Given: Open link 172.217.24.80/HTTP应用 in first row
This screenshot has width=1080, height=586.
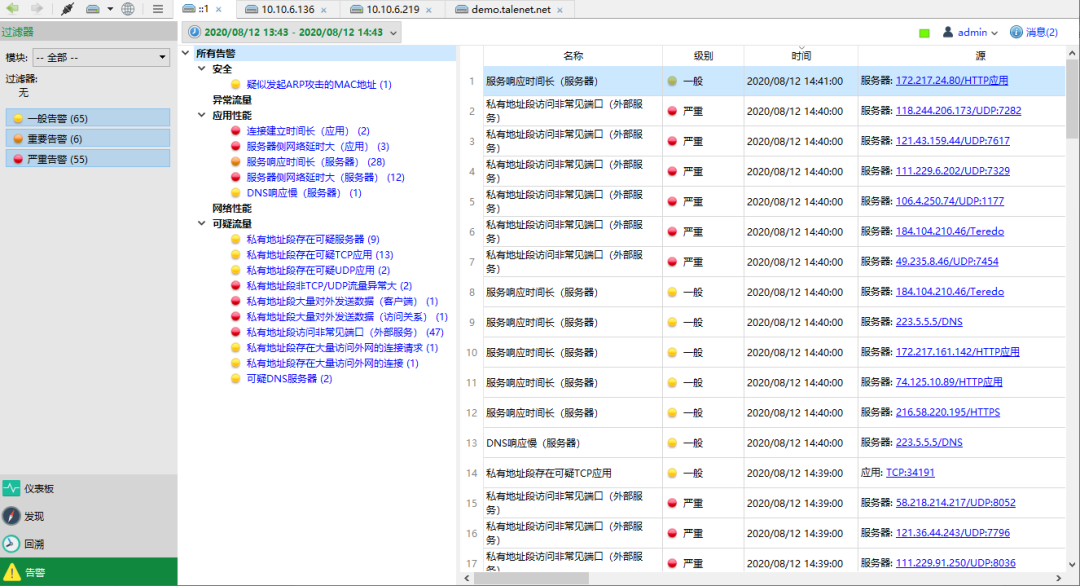Looking at the screenshot, I should (952, 81).
